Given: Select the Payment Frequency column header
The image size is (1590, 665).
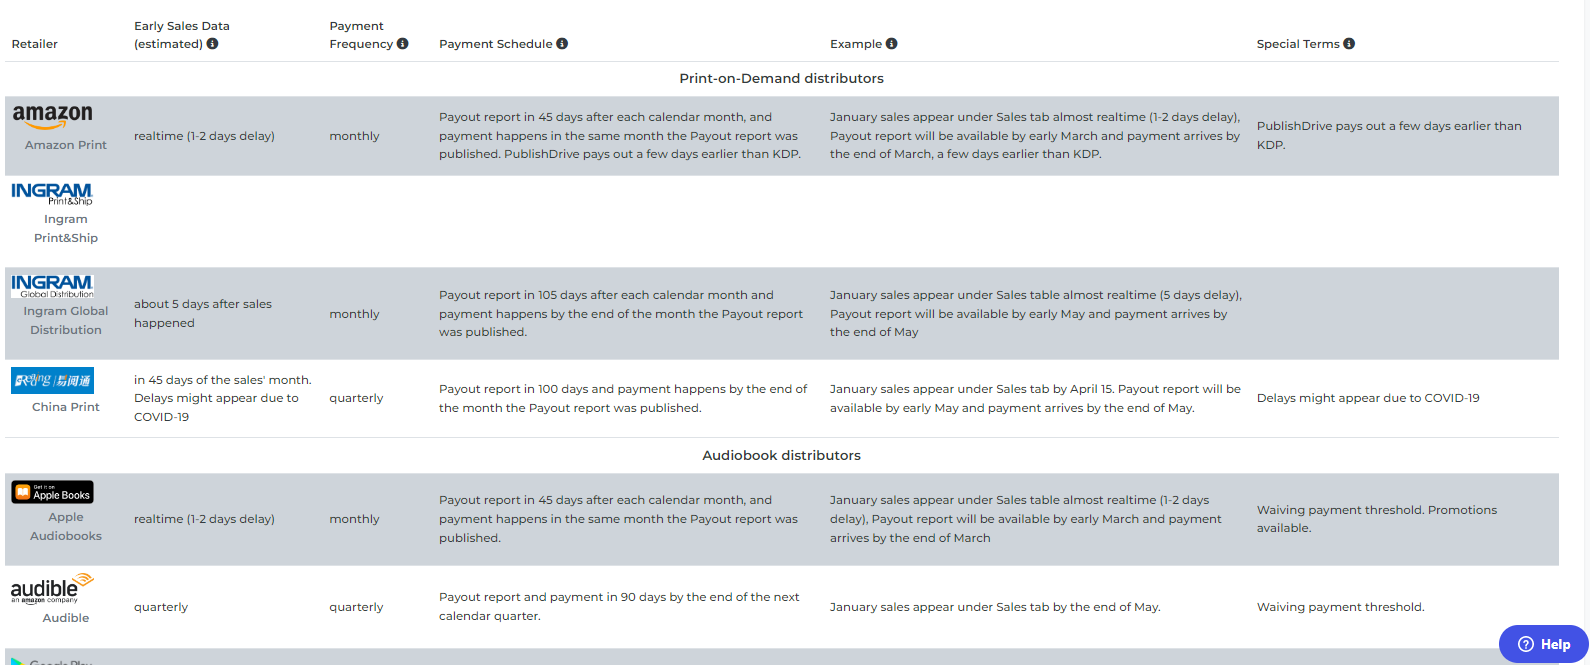Looking at the screenshot, I should tap(363, 35).
